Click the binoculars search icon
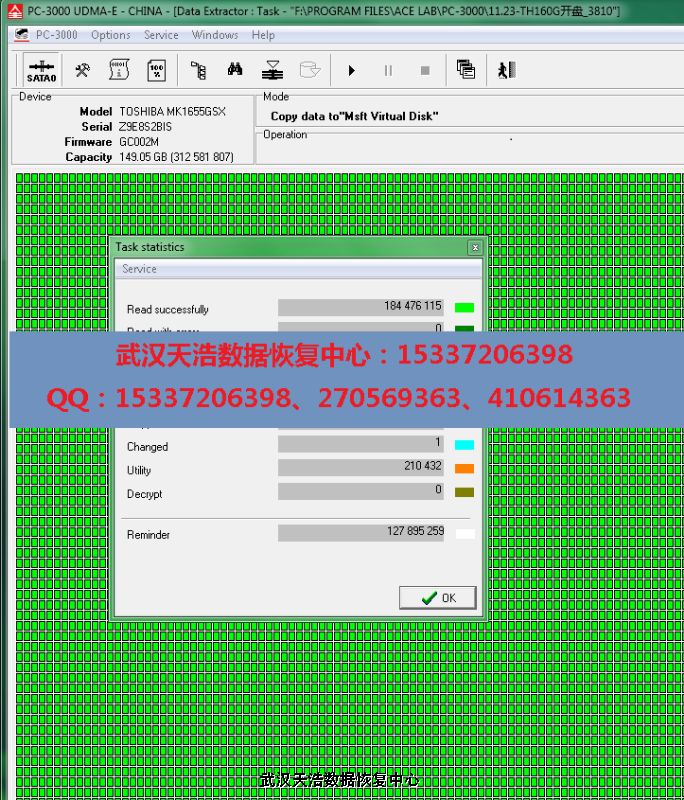Image resolution: width=684 pixels, height=800 pixels. [235, 70]
